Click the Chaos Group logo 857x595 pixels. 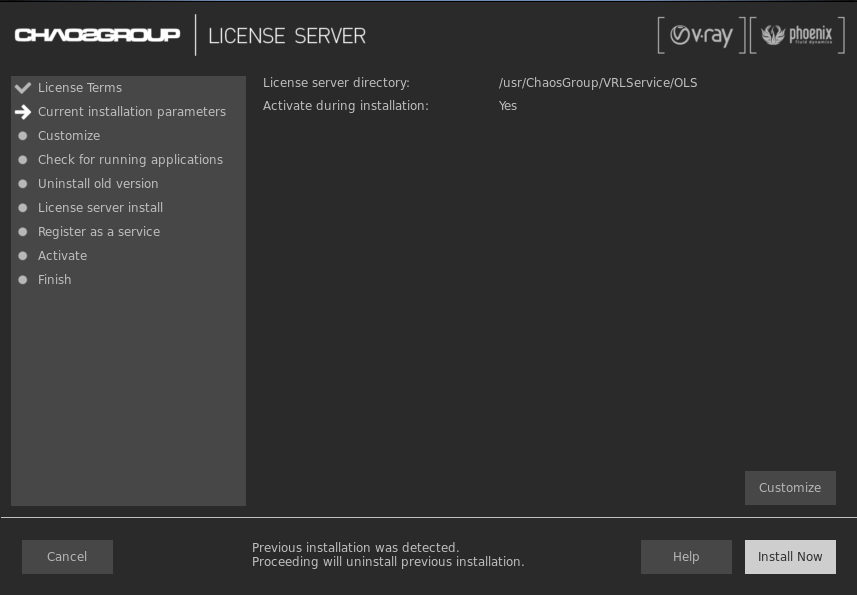pos(97,35)
